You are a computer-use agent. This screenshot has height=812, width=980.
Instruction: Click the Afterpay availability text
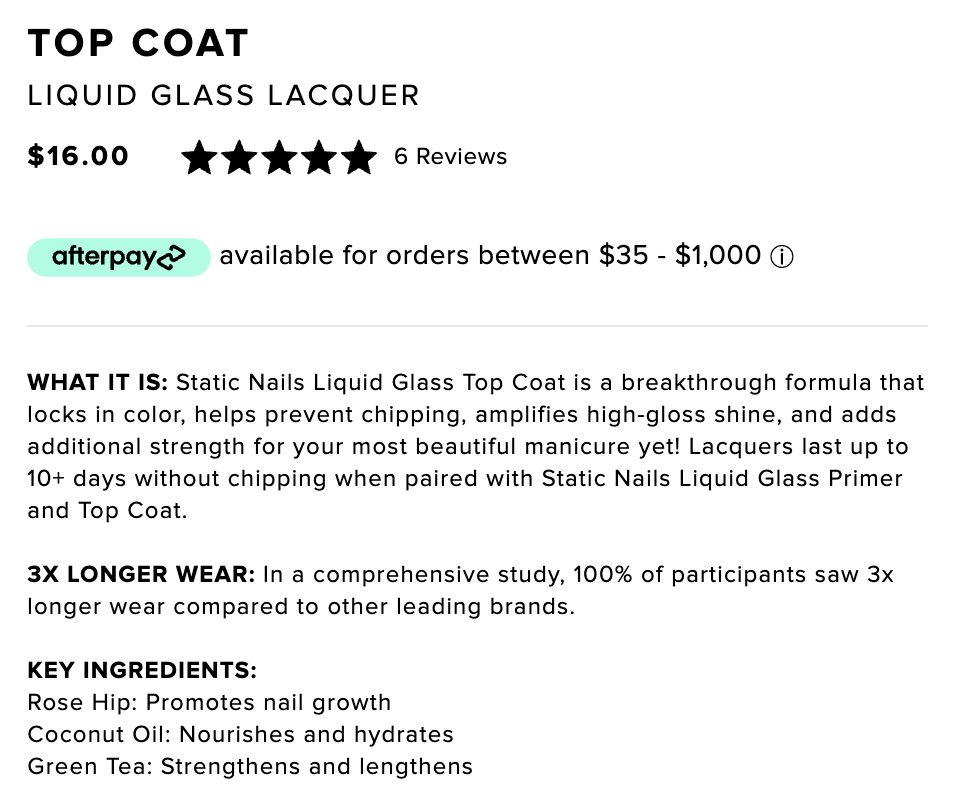(490, 256)
